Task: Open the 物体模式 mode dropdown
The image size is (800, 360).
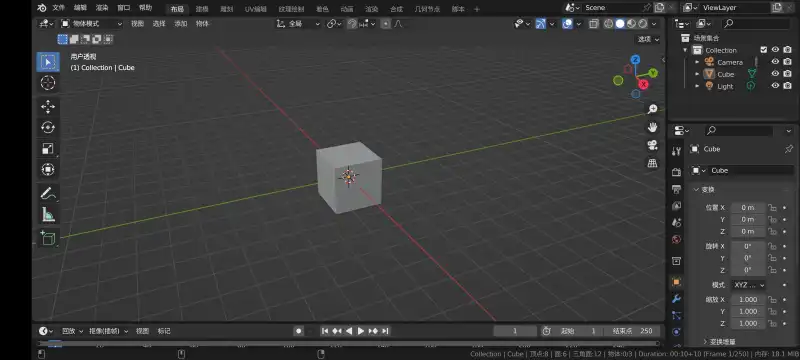Action: pyautogui.click(x=92, y=24)
